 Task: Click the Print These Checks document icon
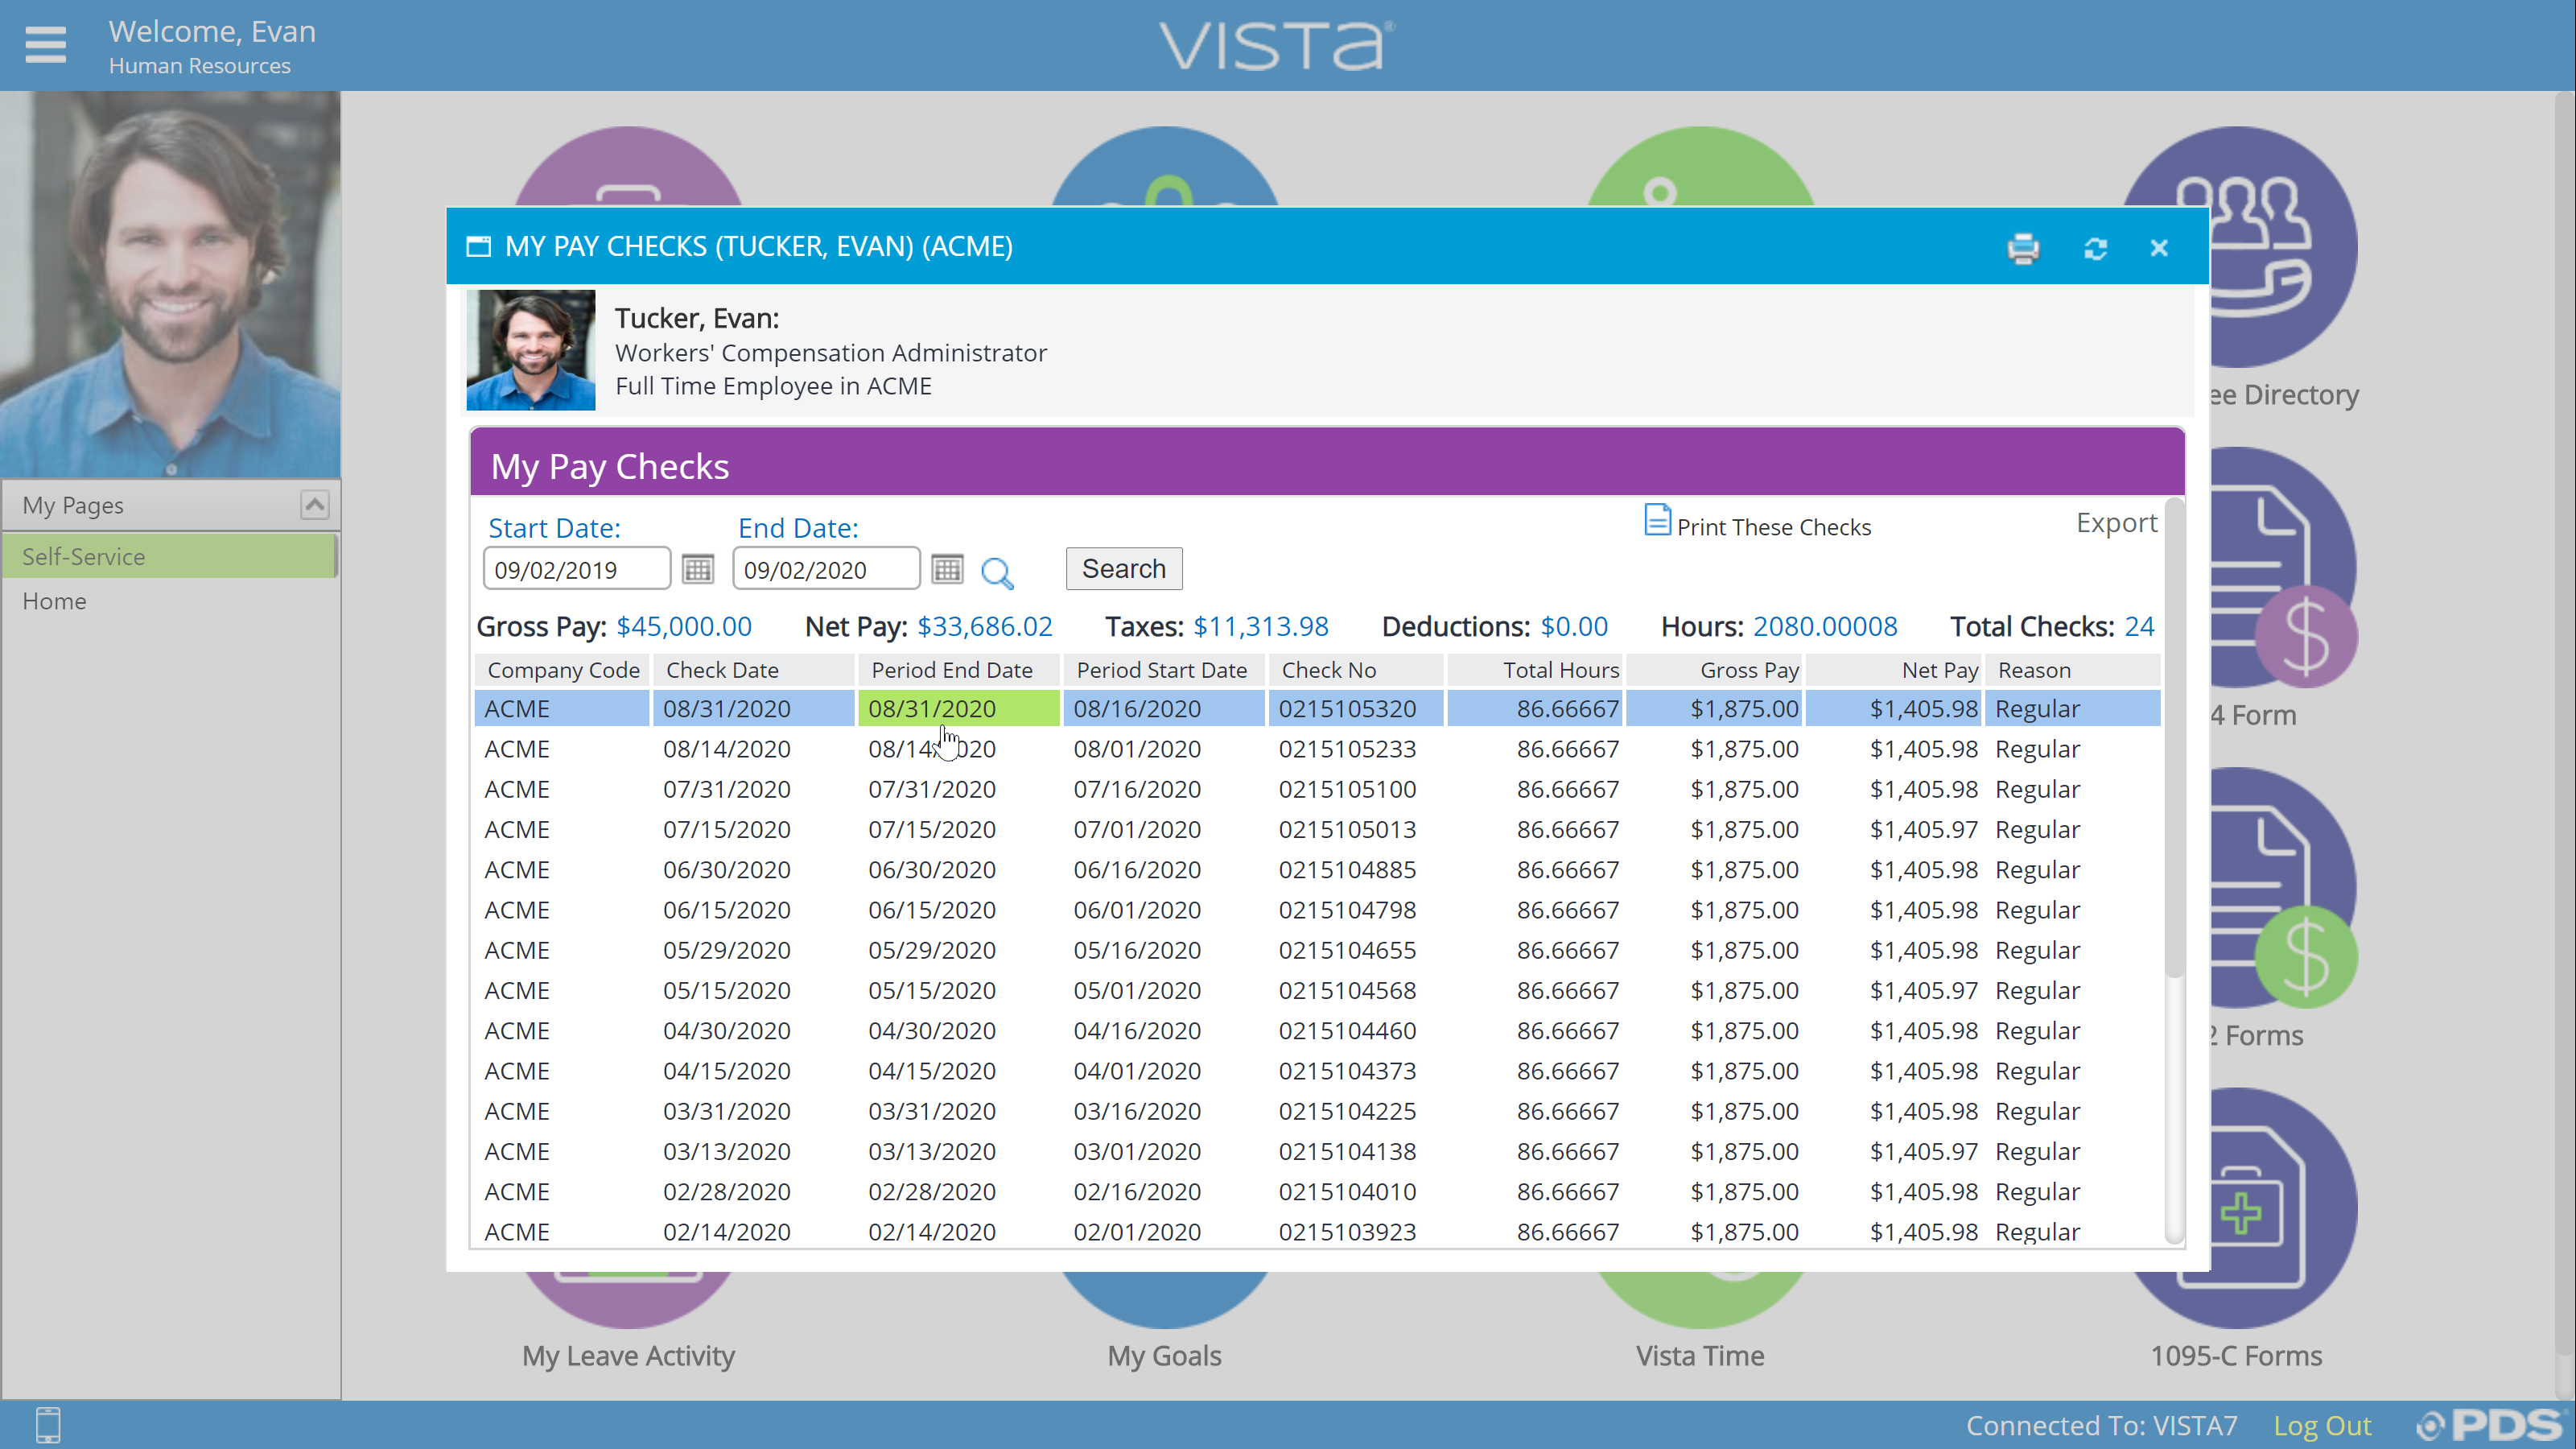pos(1657,521)
